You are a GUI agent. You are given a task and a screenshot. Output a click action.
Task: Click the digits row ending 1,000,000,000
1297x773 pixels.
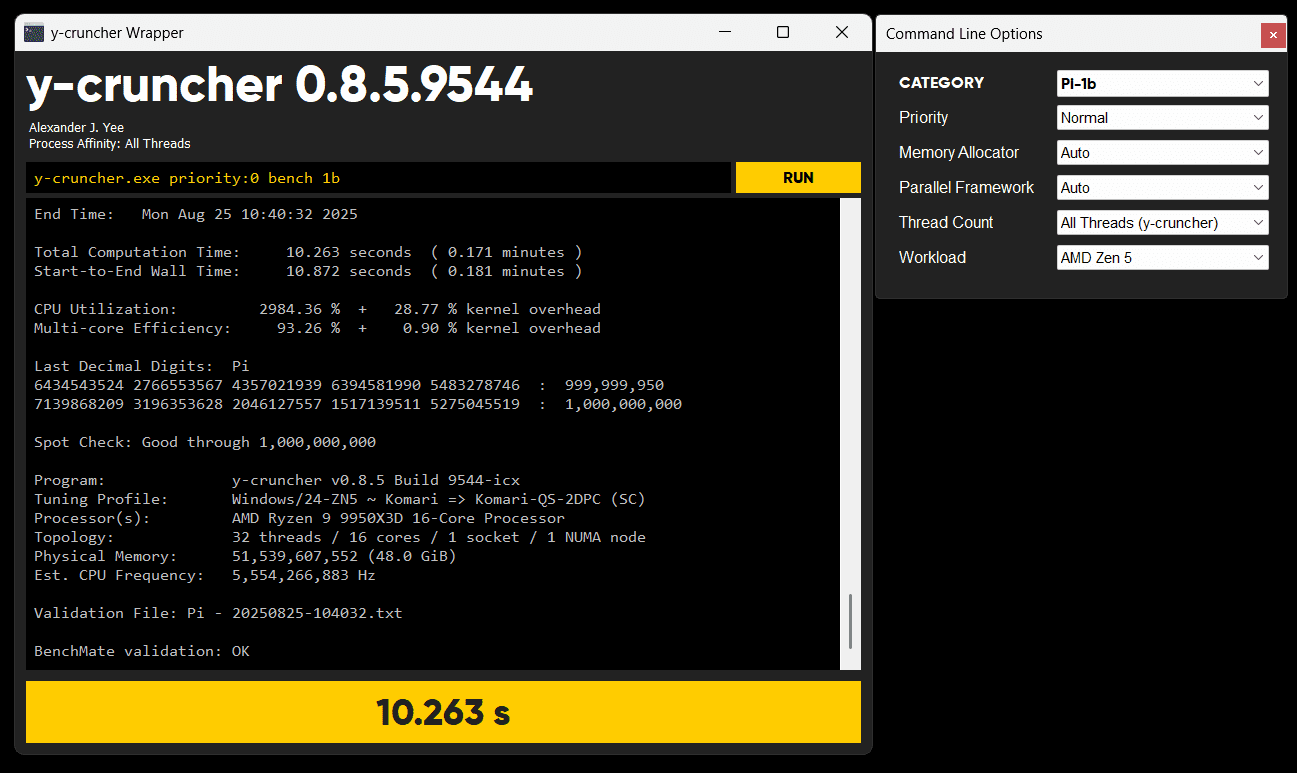pyautogui.click(x=358, y=404)
